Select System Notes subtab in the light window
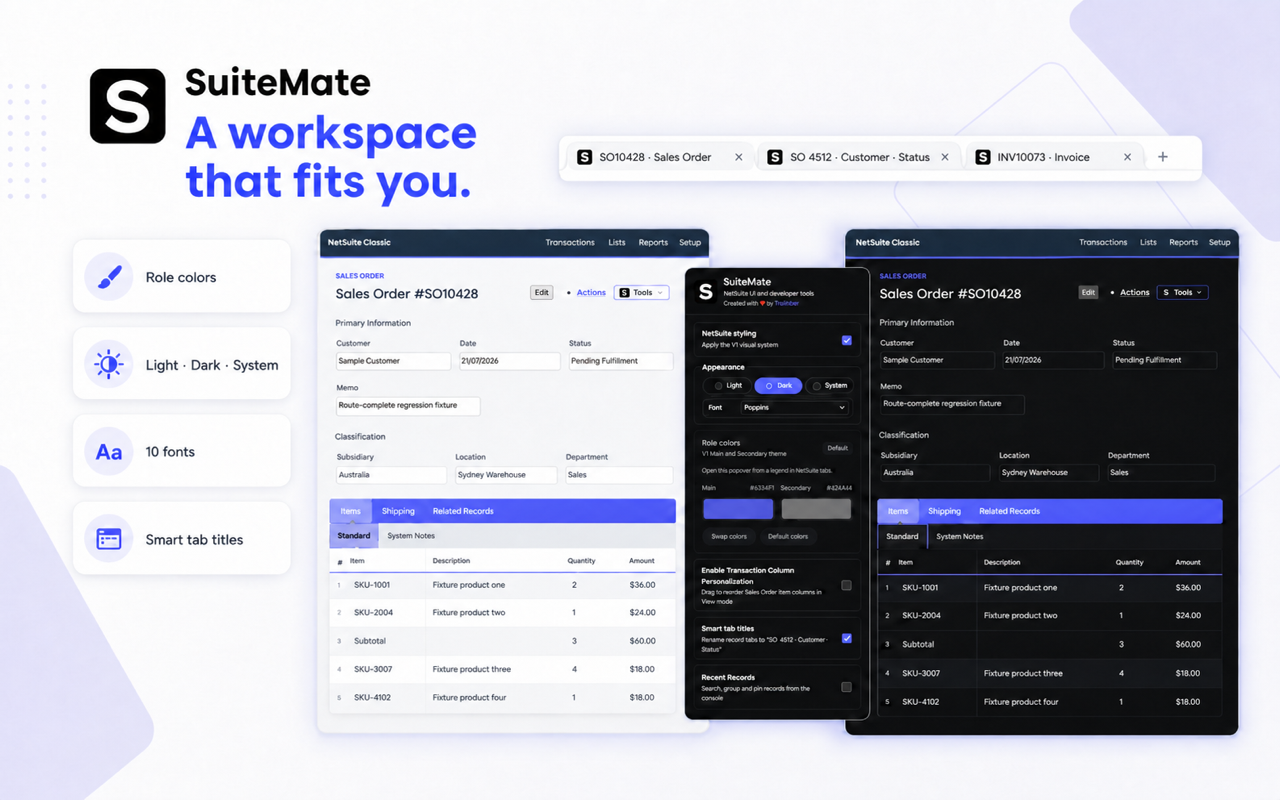 click(411, 536)
